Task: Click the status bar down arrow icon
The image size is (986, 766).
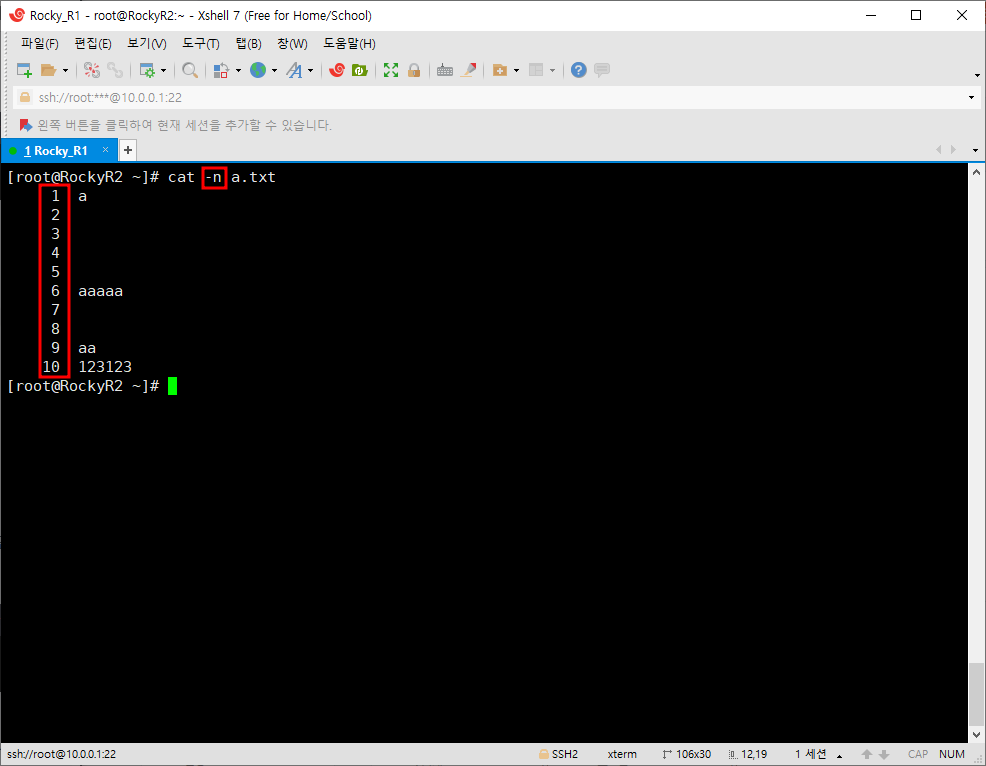Action: (x=884, y=755)
